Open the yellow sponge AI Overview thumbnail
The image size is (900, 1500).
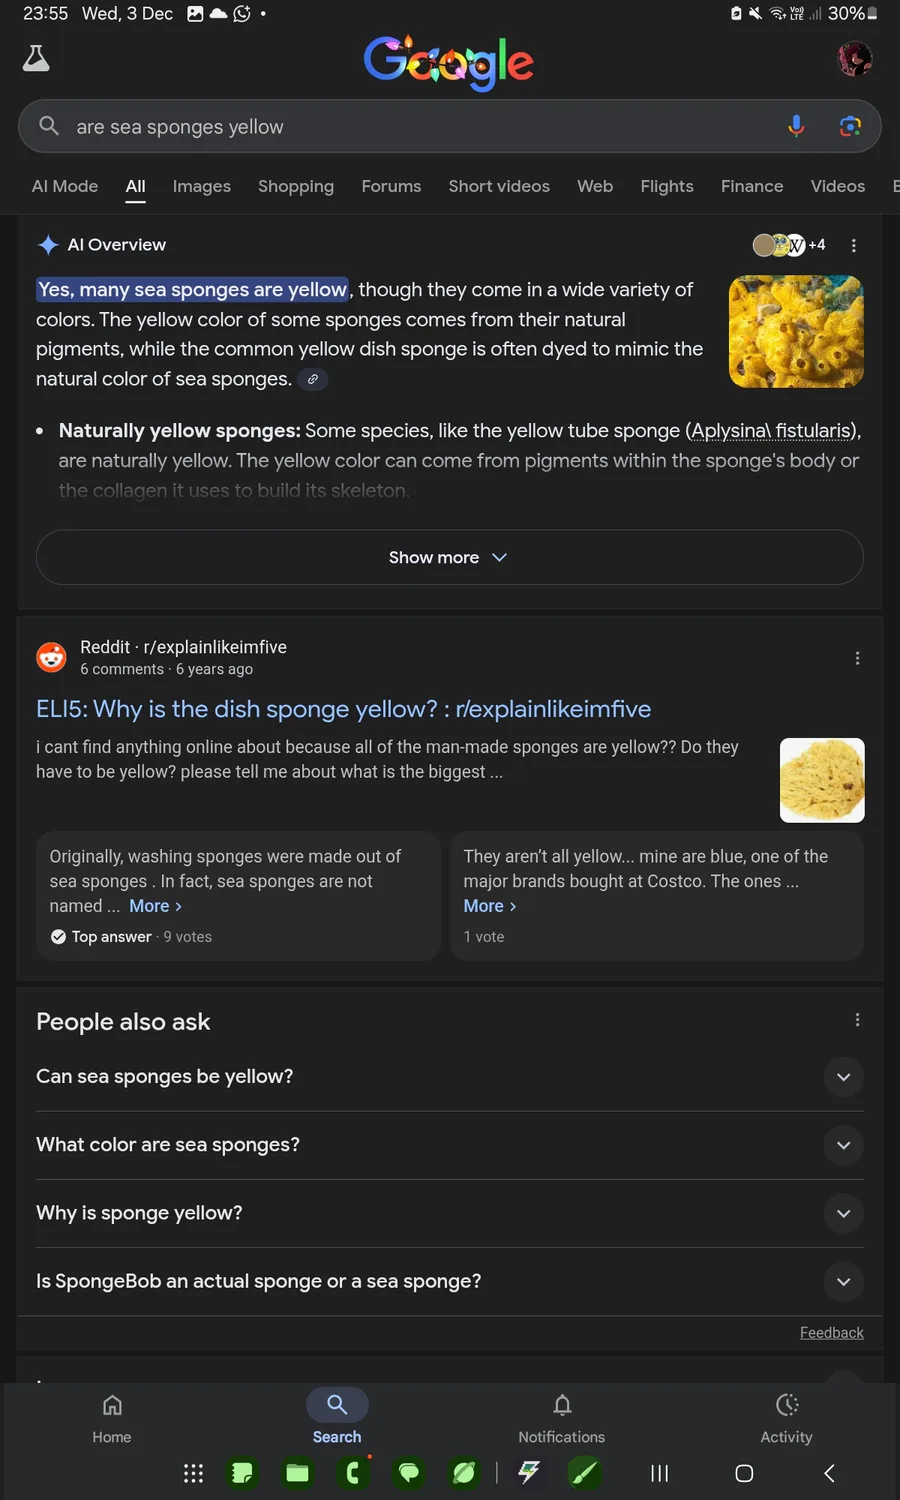point(796,331)
